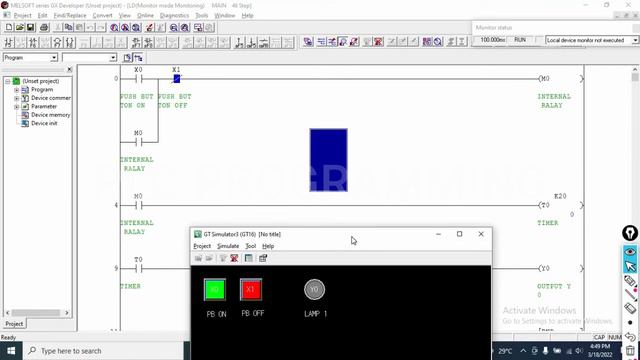Open a project with the folder icon
The image size is (640, 360).
point(20,27)
